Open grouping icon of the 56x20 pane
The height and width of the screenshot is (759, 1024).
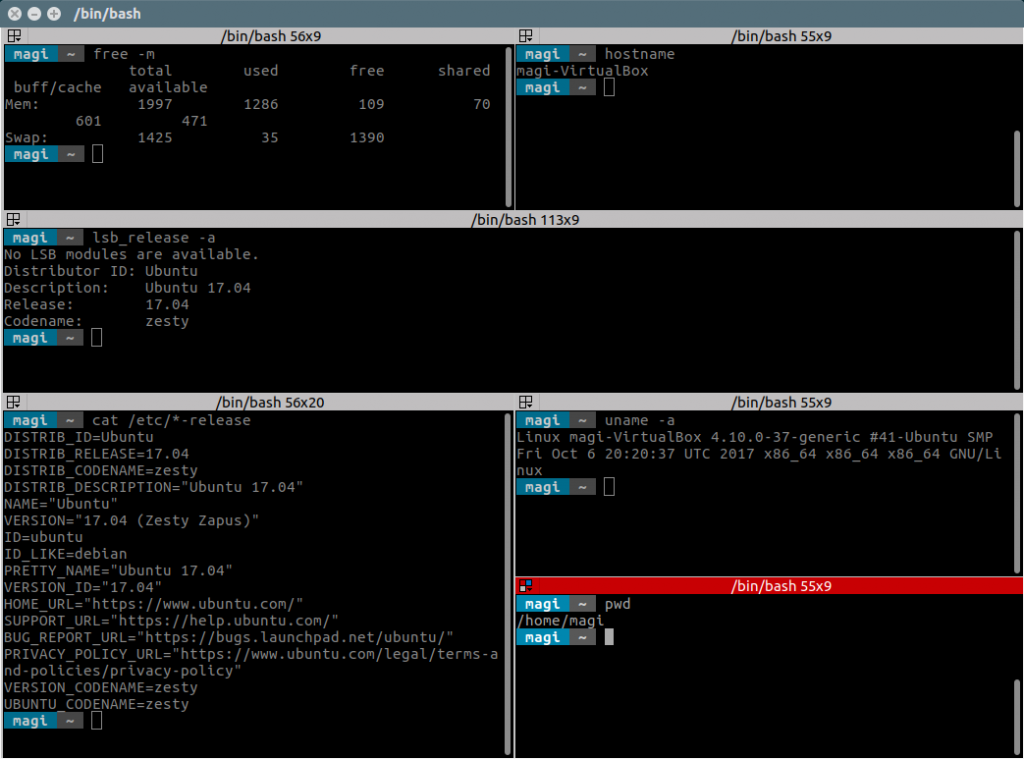point(13,402)
